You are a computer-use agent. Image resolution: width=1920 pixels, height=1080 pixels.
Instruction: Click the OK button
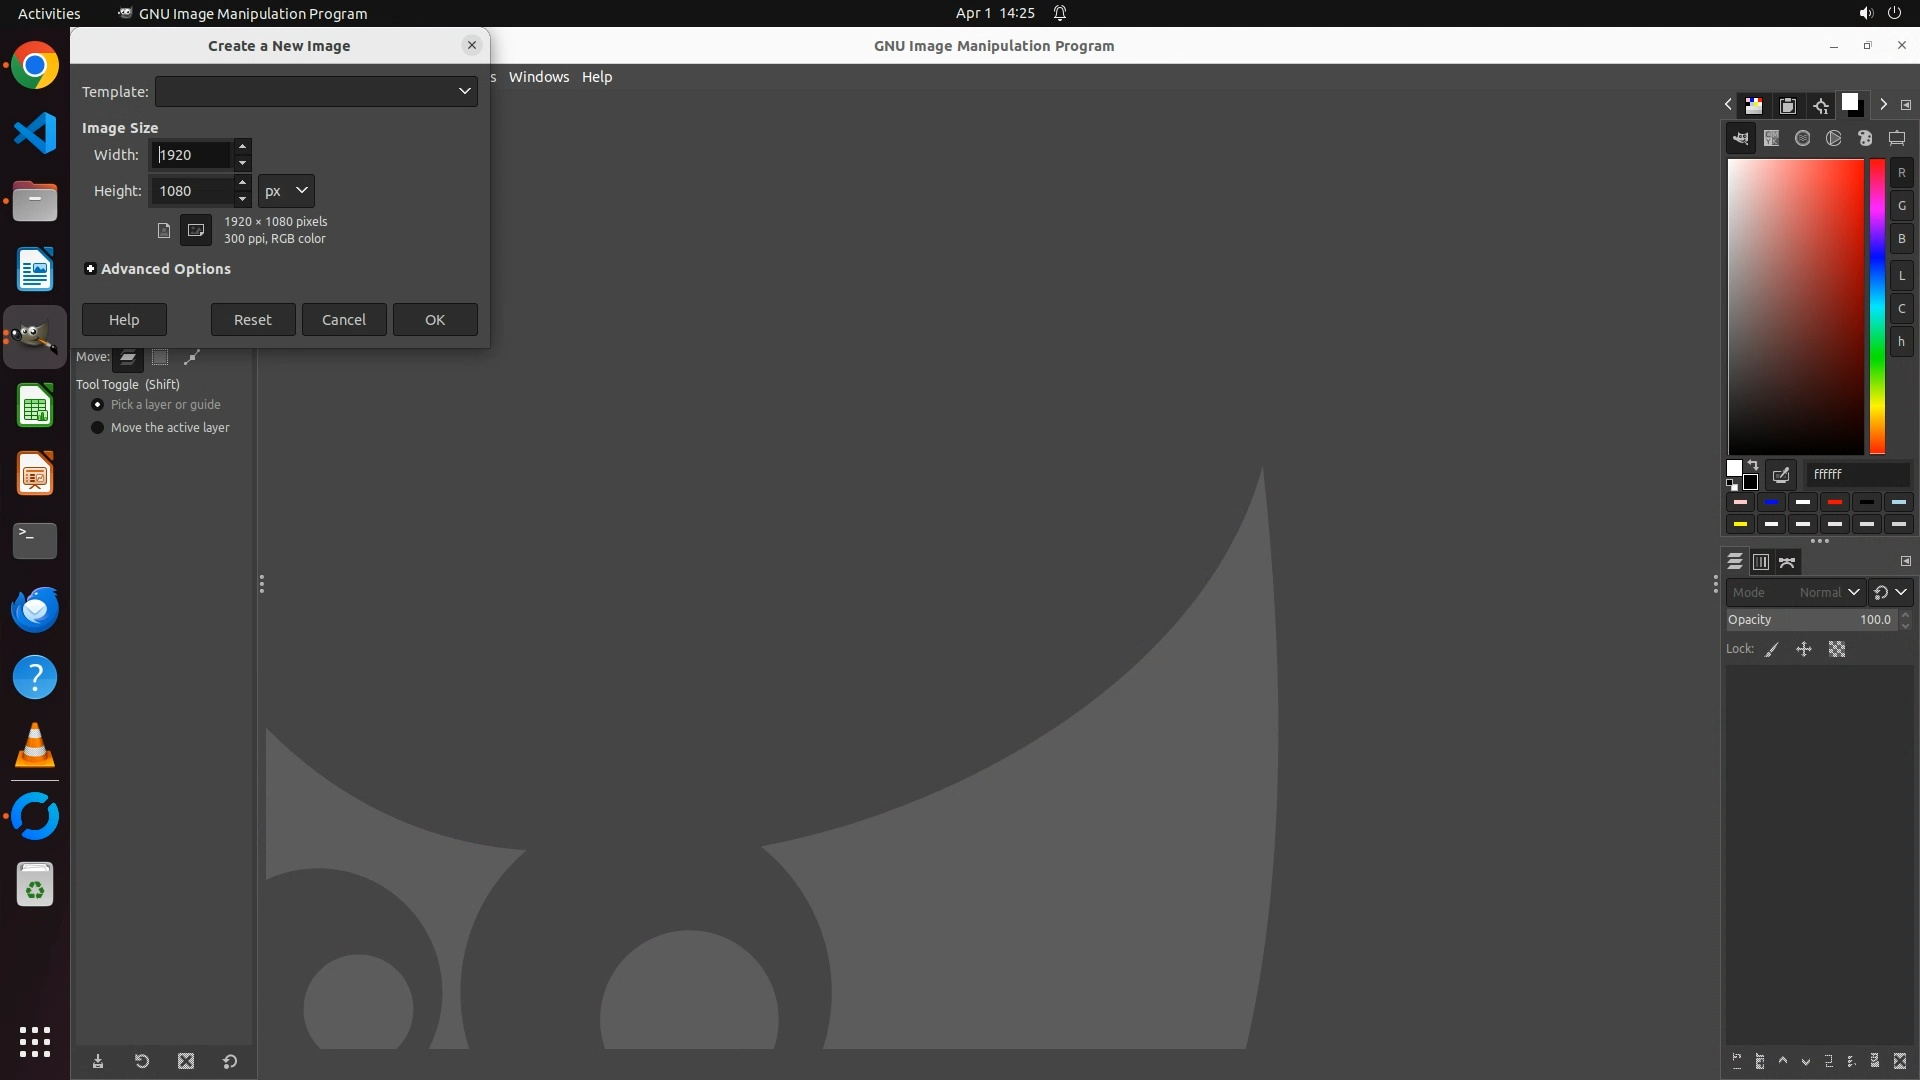coord(435,320)
